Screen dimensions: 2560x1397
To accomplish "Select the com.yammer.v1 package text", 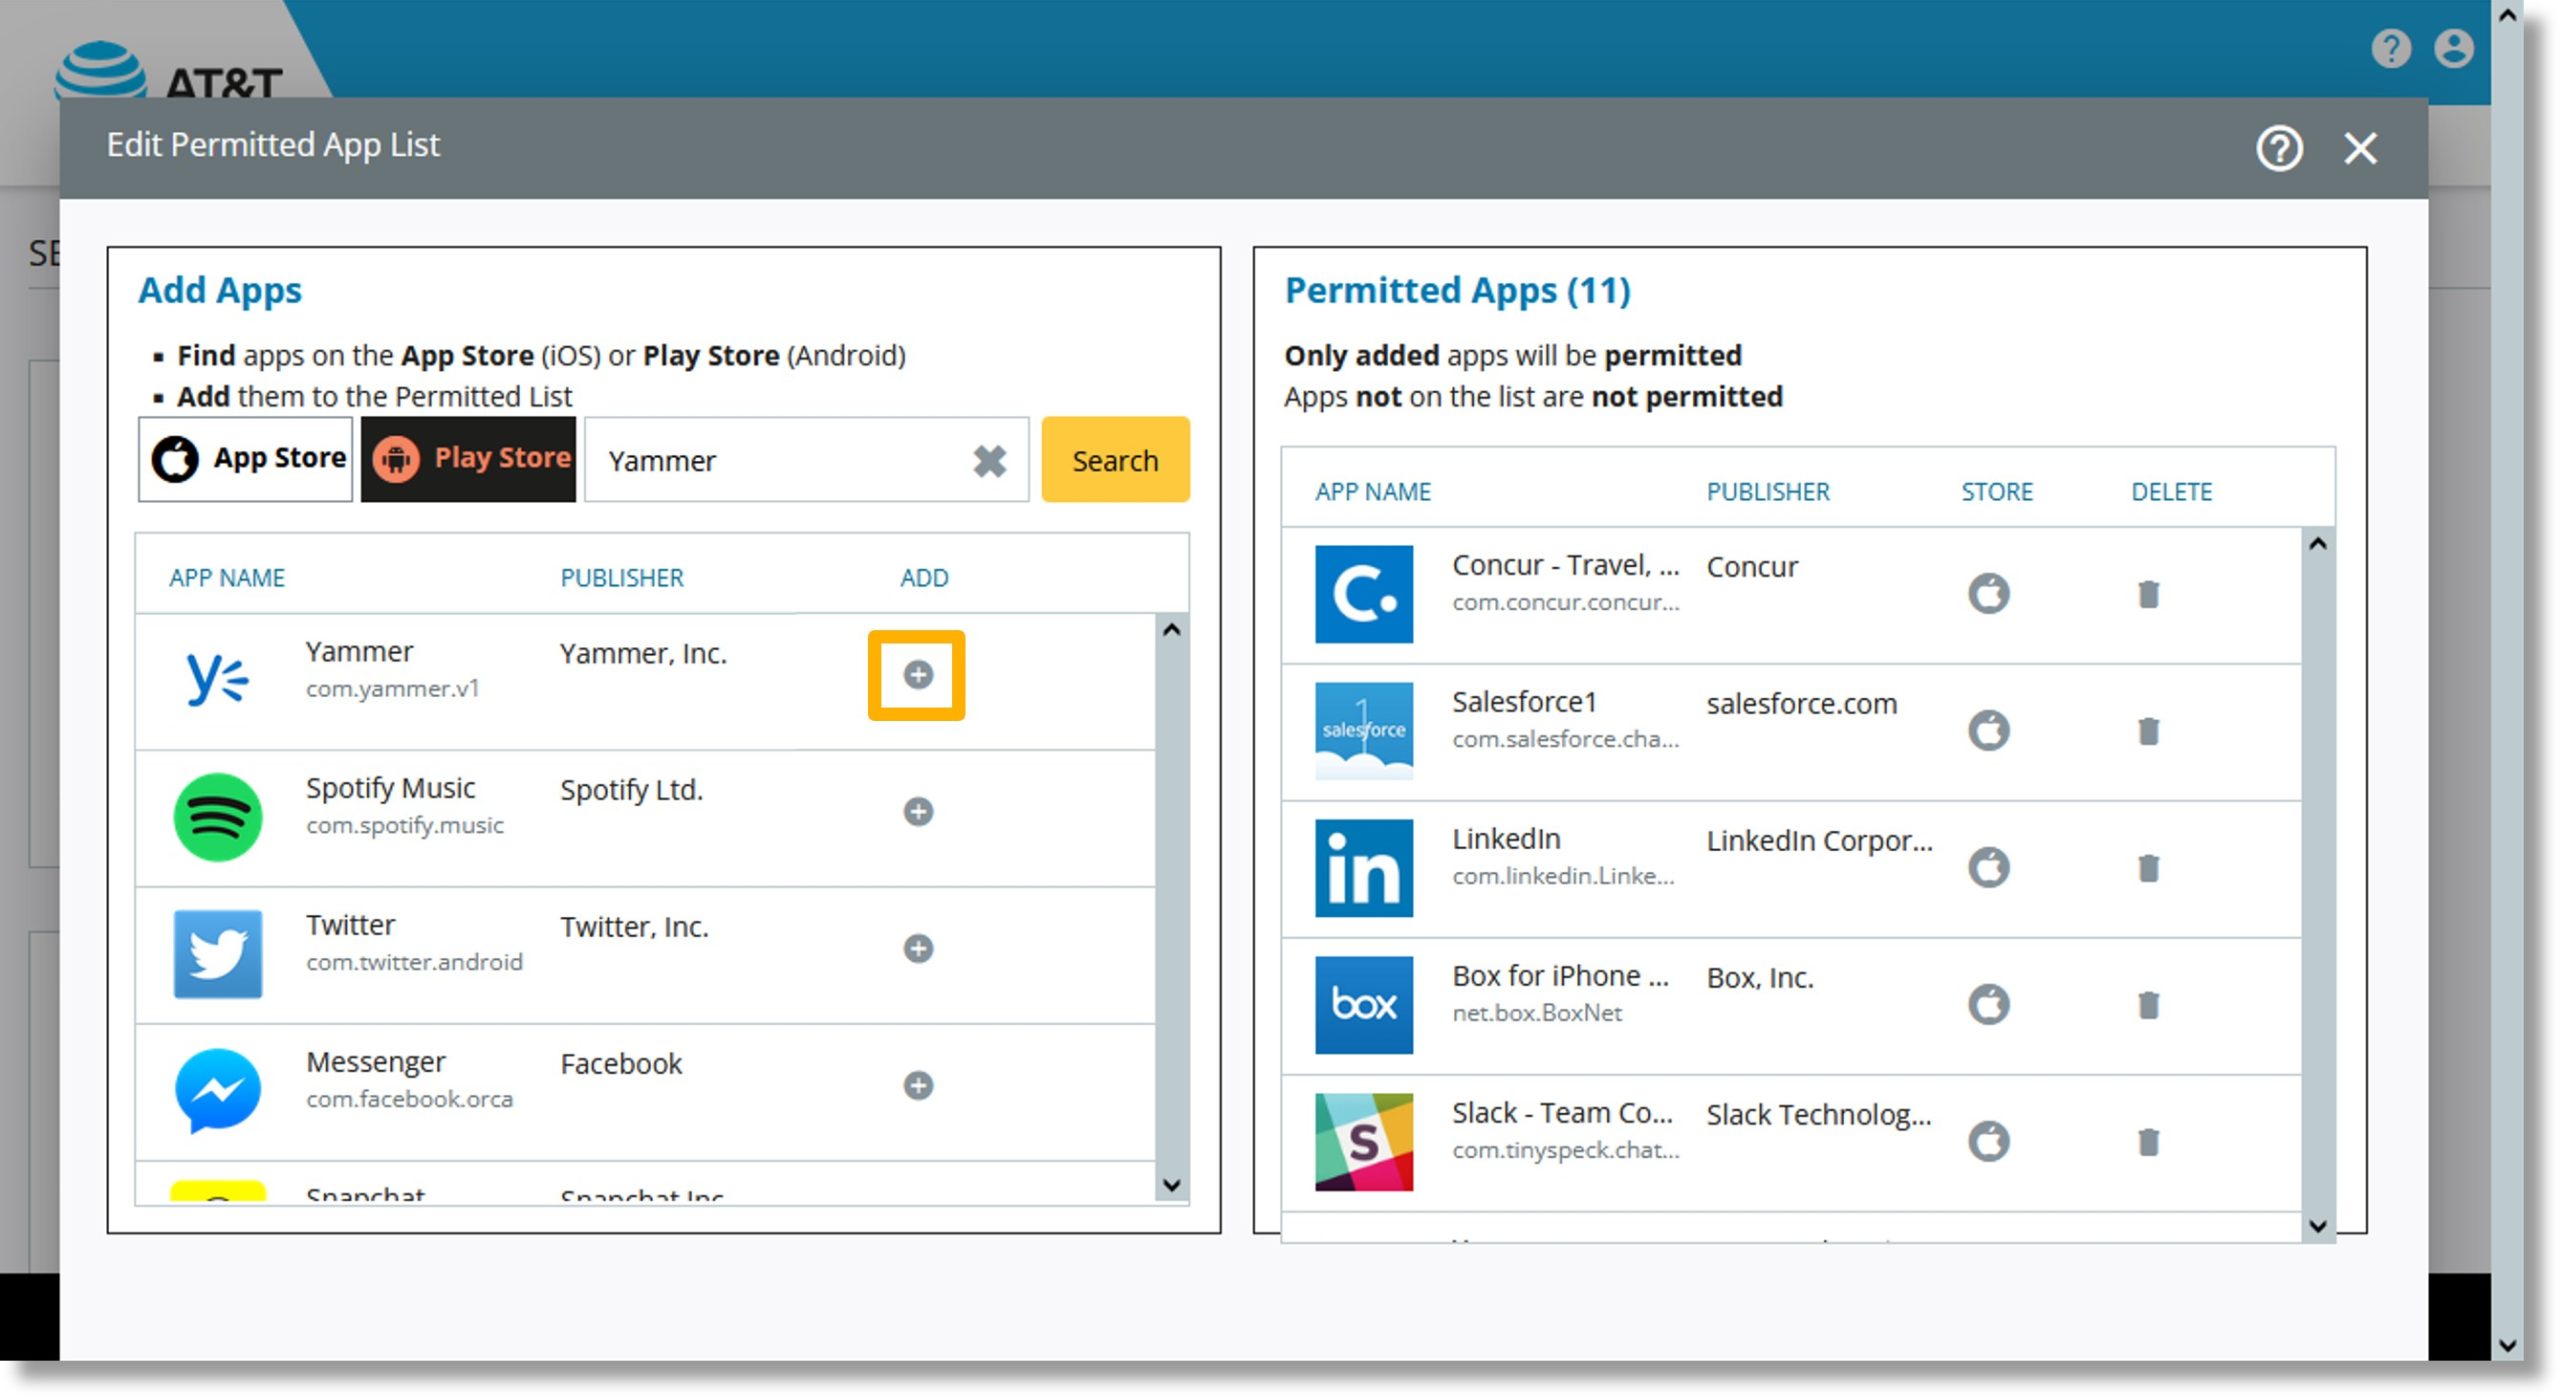I will pyautogui.click(x=393, y=689).
